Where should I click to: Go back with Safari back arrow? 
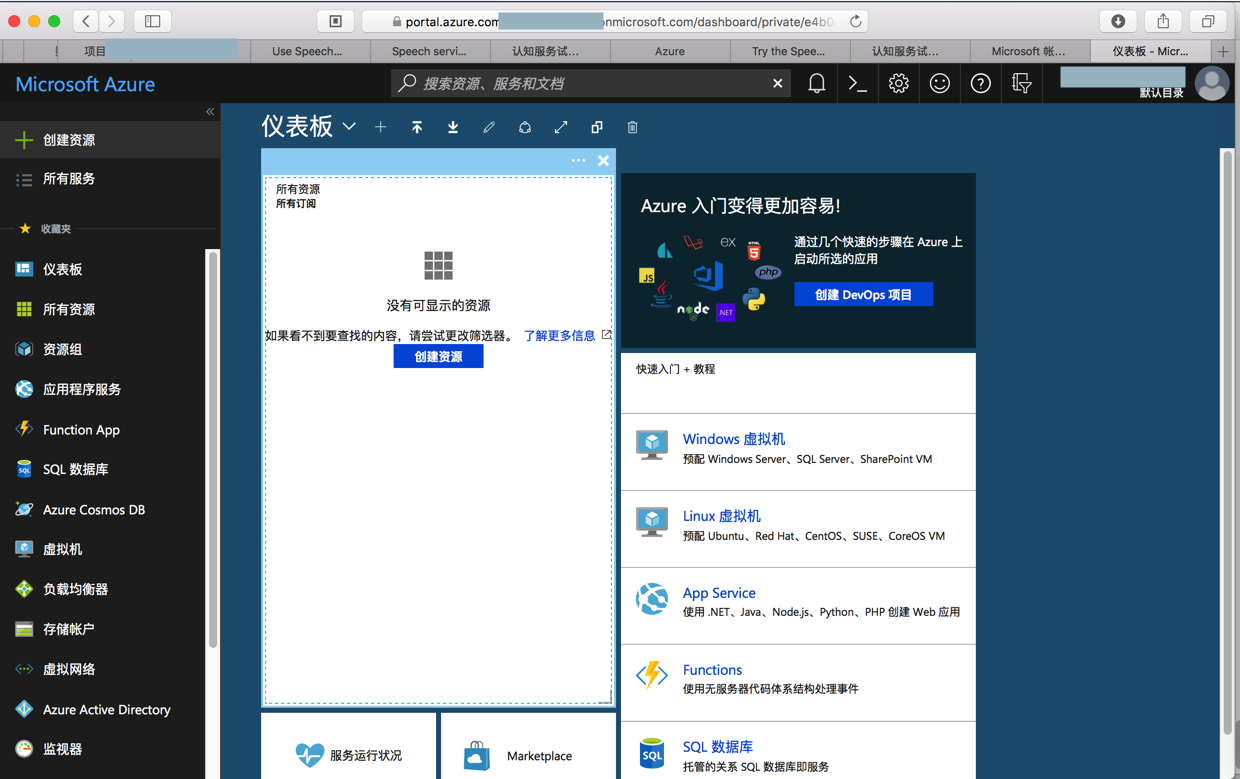(87, 21)
